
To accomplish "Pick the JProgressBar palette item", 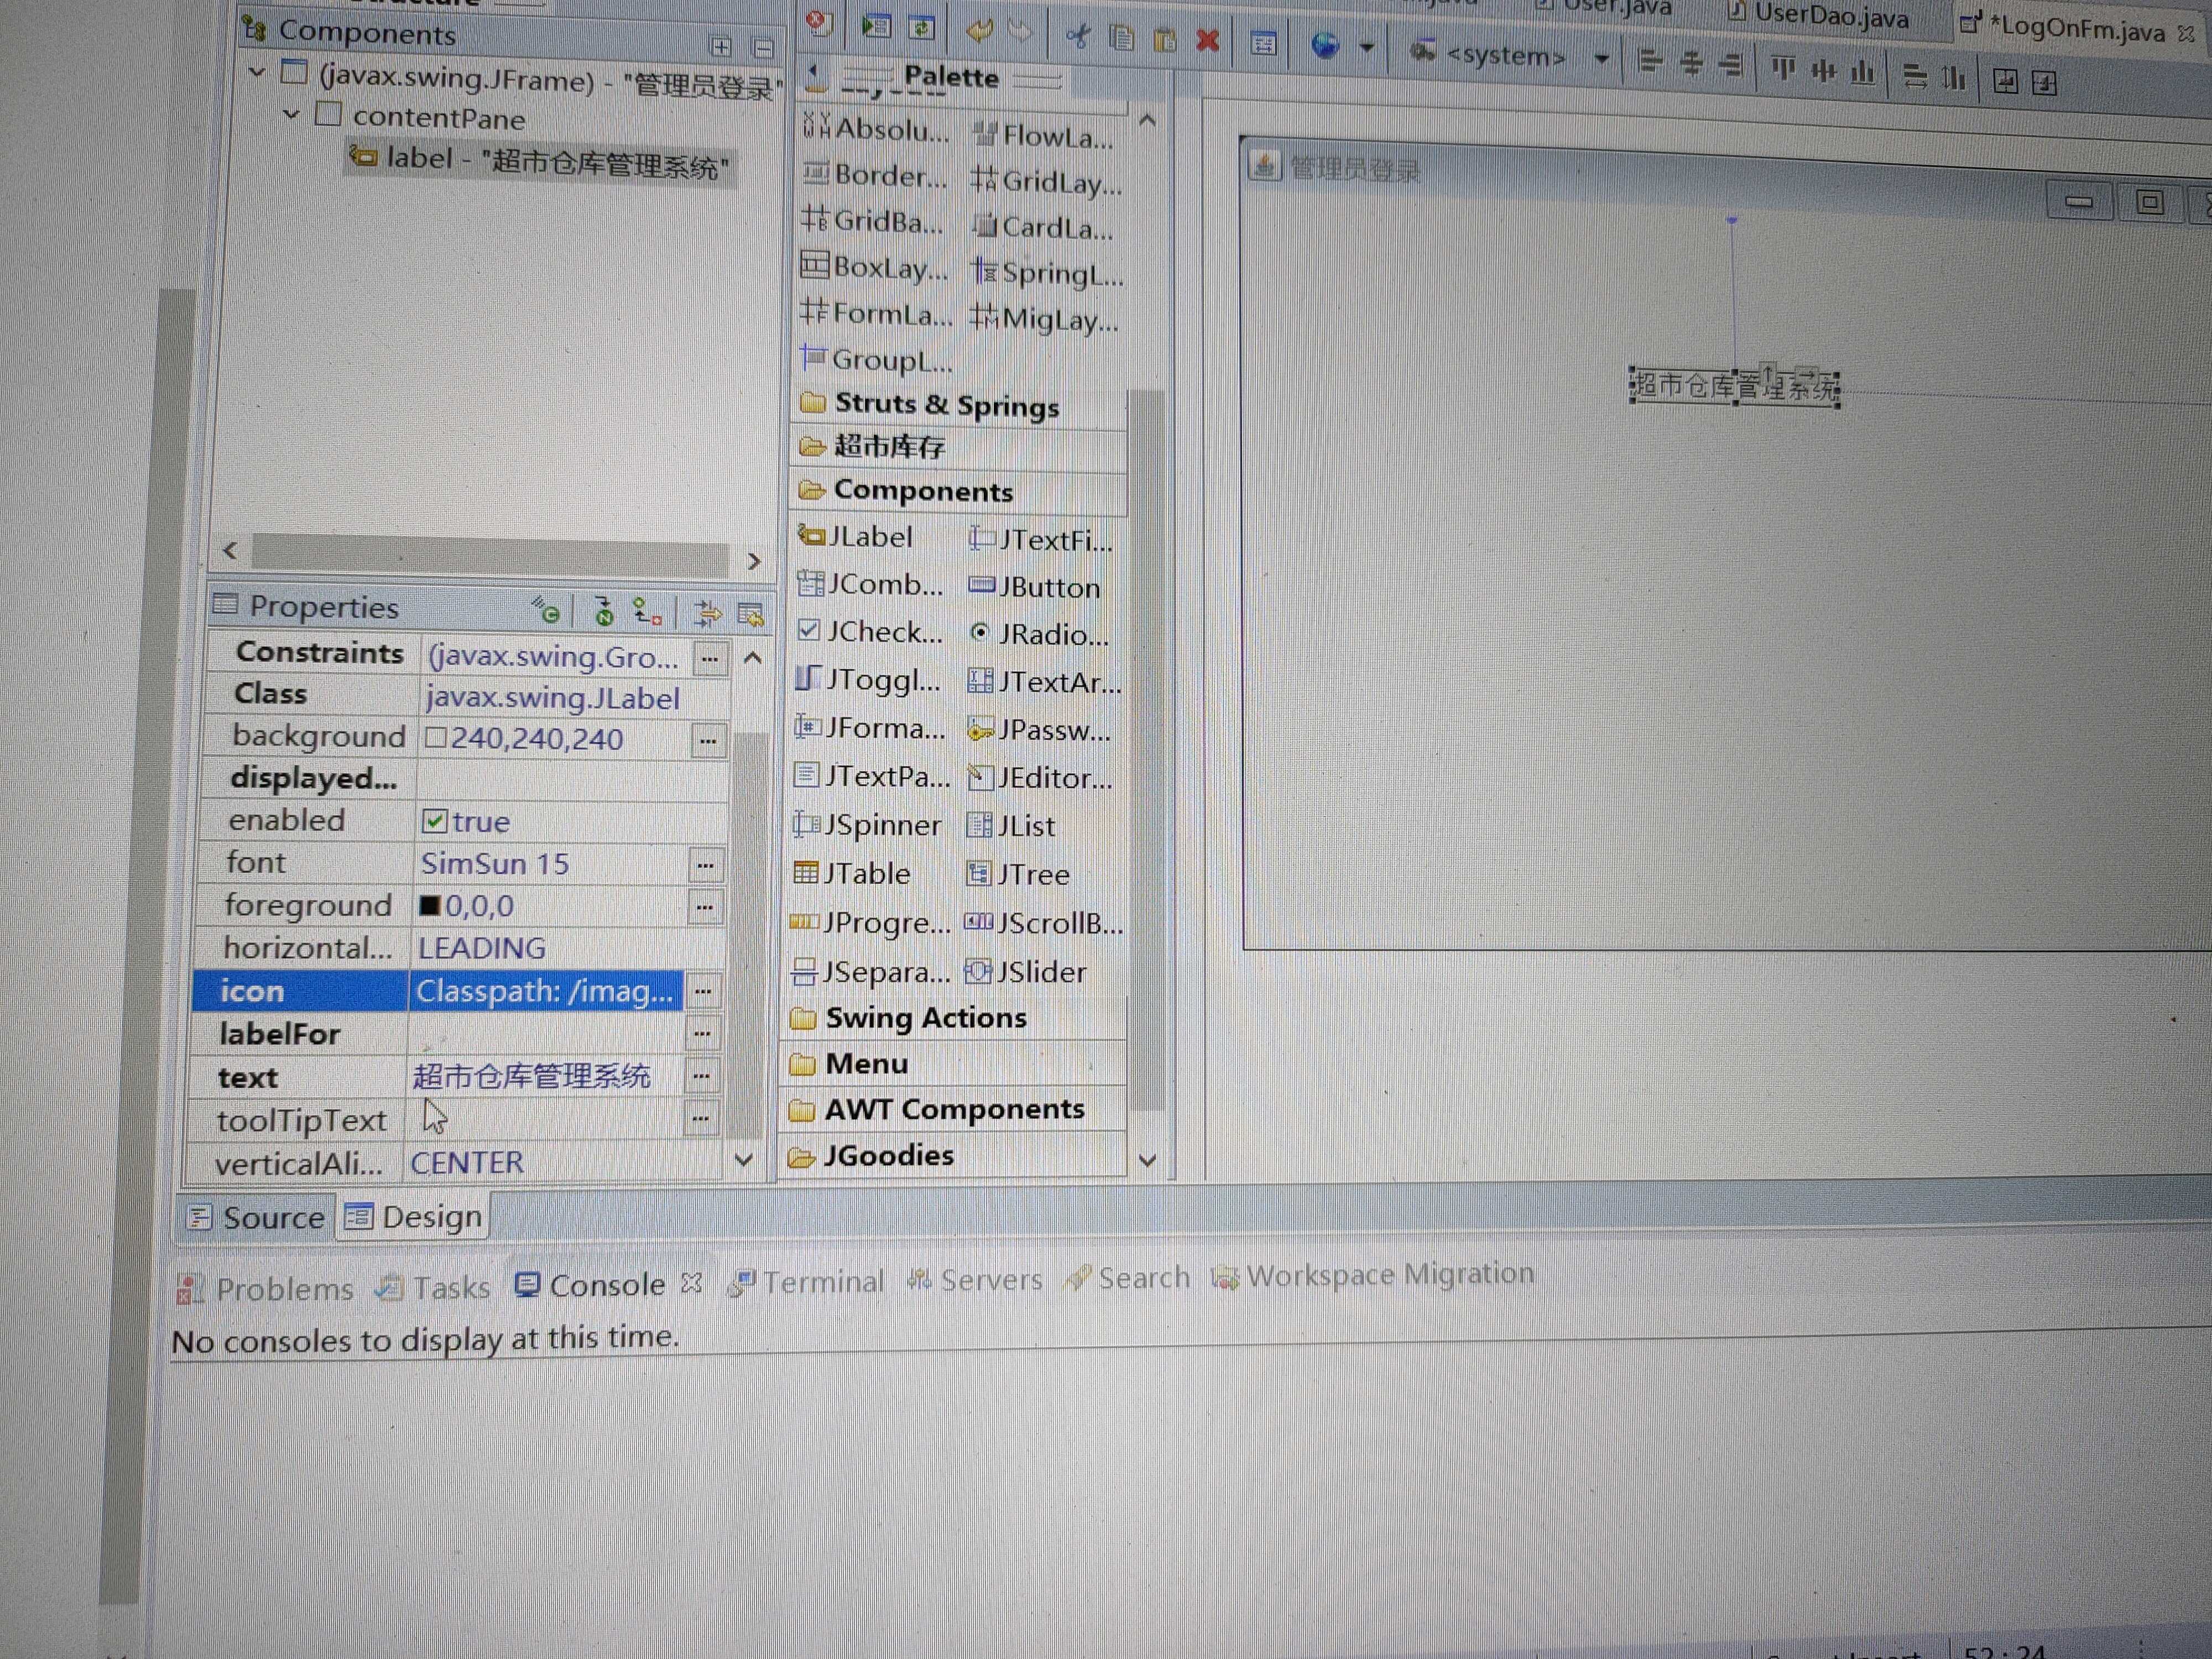I will (x=870, y=922).
